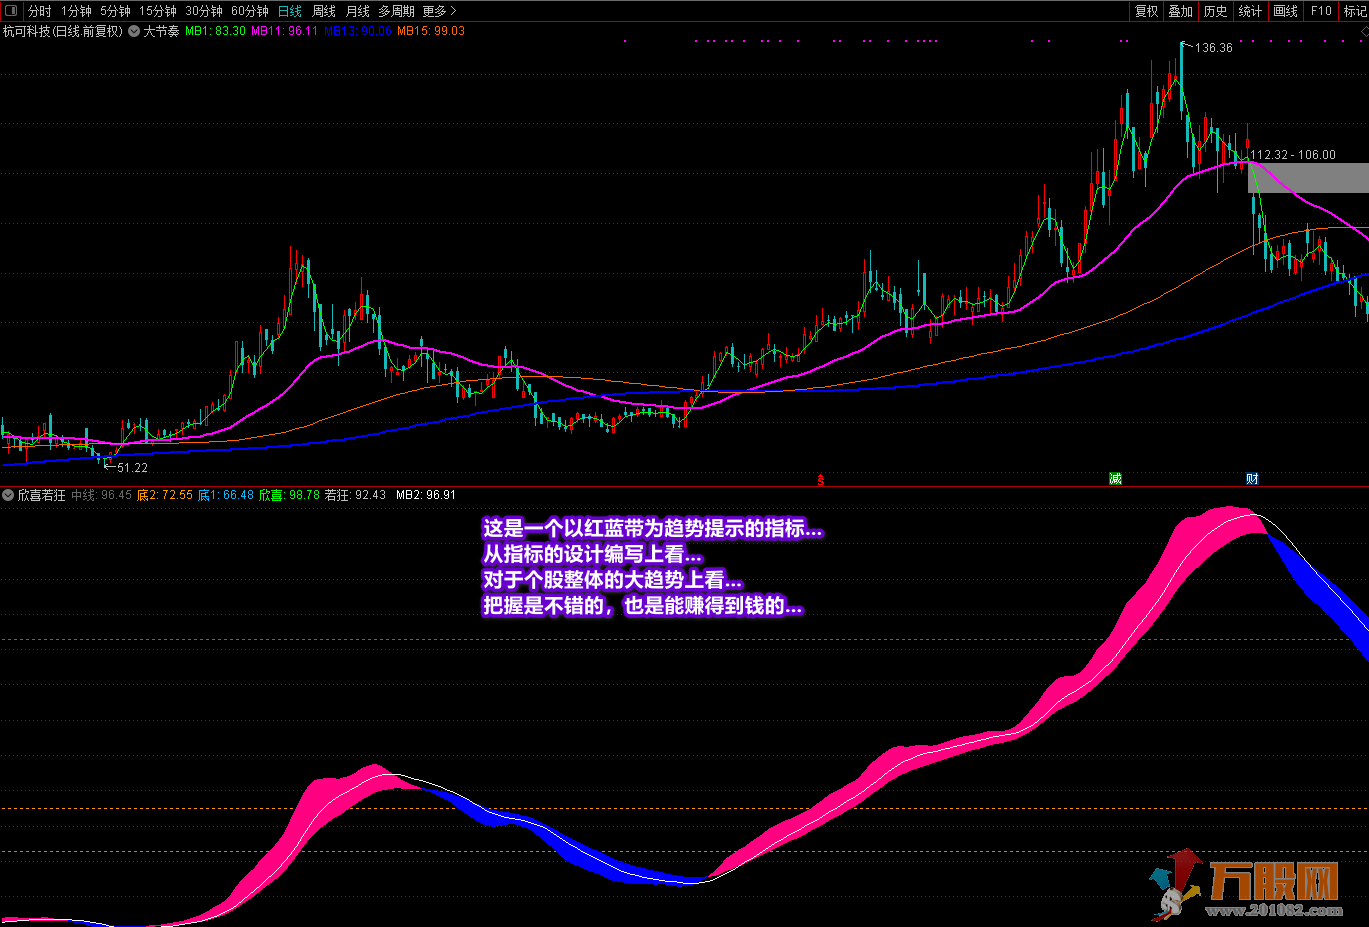Click the red $ marker on time axis
Viewport: 1369px width, 927px height.
[821, 480]
